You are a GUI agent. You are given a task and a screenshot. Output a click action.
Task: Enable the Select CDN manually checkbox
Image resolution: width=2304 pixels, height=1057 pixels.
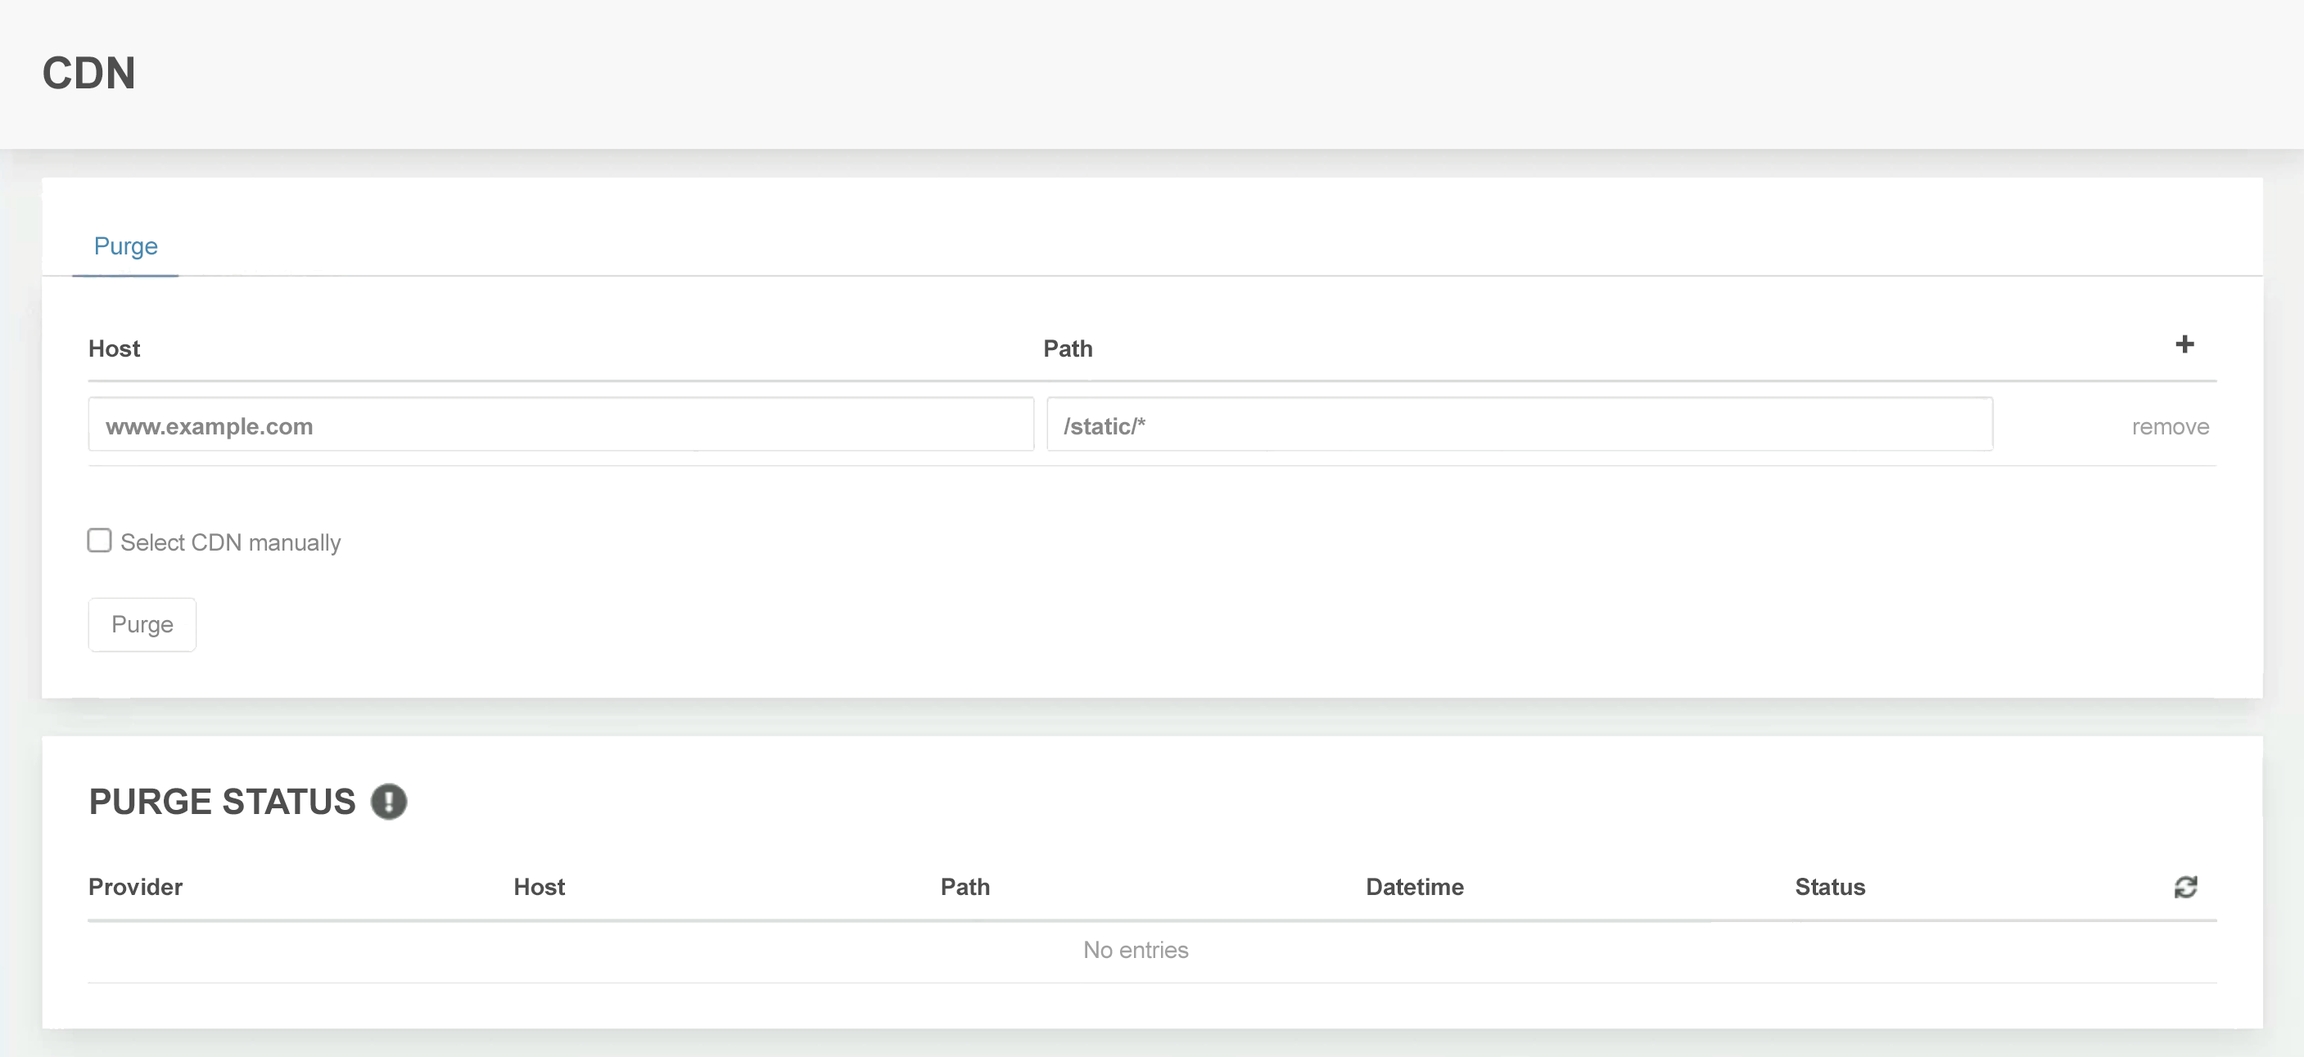[x=99, y=541]
